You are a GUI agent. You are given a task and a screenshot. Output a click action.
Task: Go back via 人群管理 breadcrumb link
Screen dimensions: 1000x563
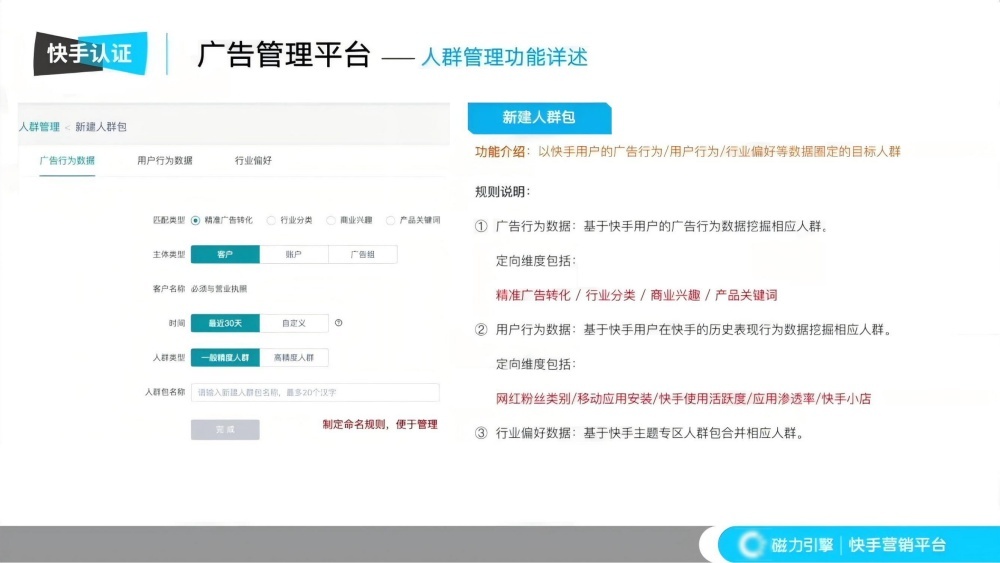(x=39, y=127)
